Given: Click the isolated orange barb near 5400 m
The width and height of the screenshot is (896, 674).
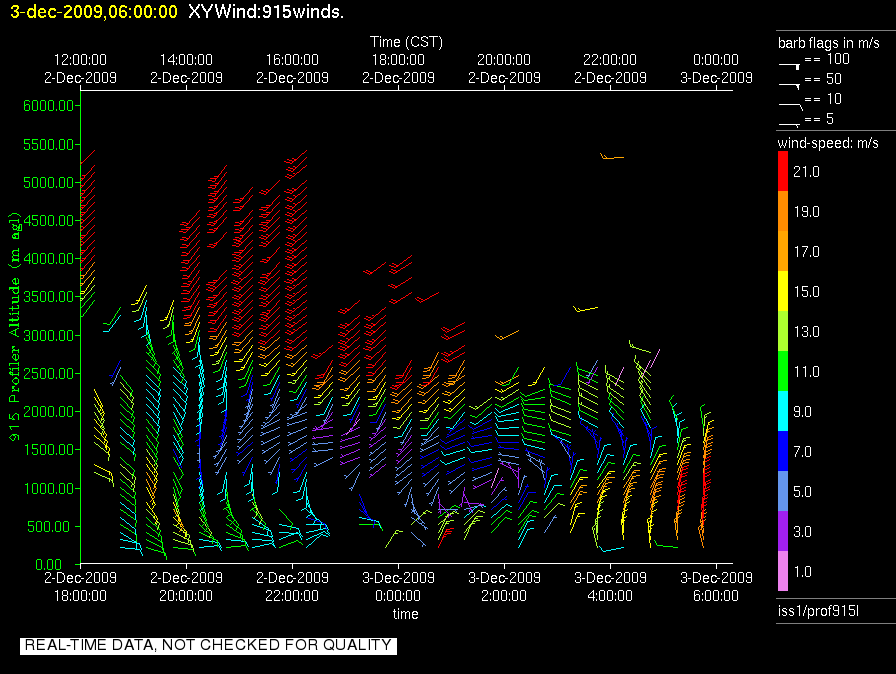Looking at the screenshot, I should (x=611, y=156).
